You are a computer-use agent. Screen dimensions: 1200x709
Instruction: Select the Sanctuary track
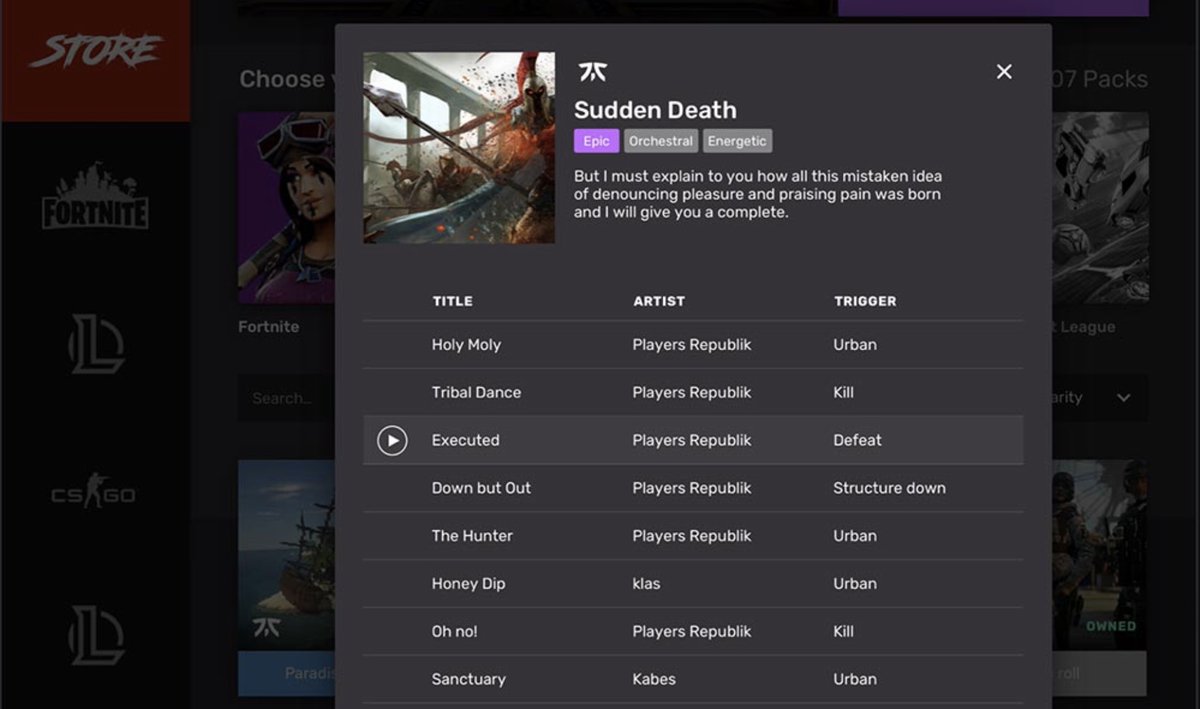468,679
